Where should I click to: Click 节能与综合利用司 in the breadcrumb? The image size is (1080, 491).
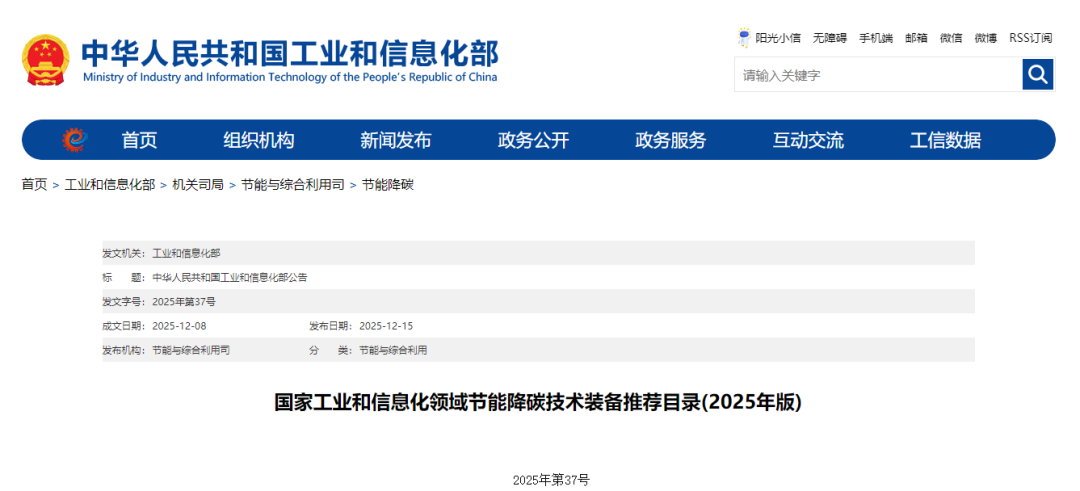click(x=293, y=185)
